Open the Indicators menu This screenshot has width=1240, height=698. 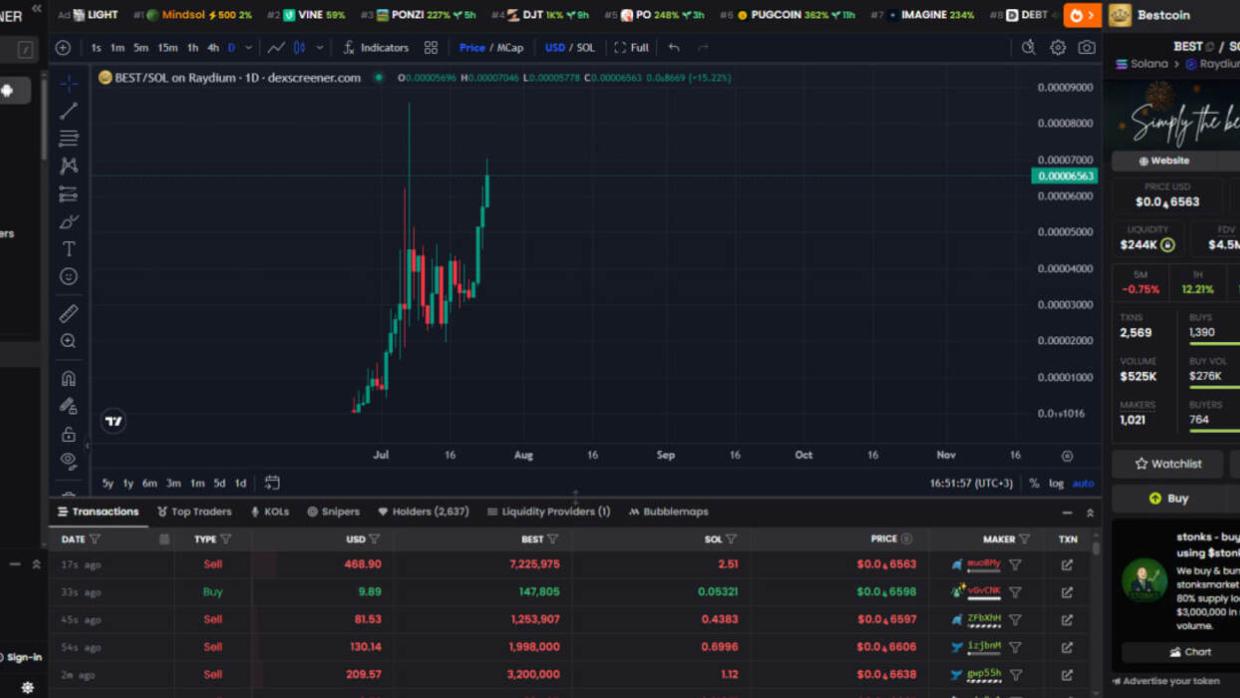pos(376,47)
